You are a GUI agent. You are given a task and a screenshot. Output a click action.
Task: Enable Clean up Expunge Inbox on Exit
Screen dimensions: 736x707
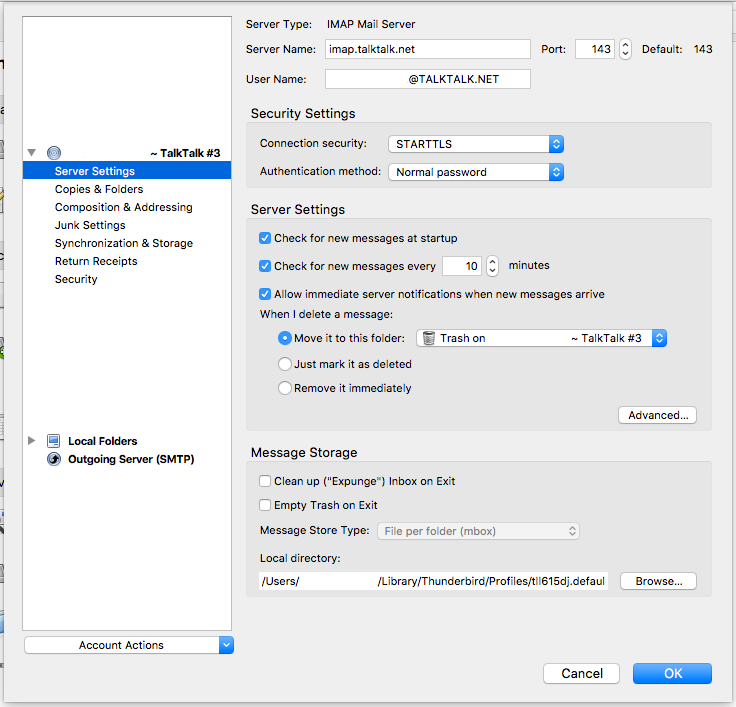pyautogui.click(x=265, y=481)
